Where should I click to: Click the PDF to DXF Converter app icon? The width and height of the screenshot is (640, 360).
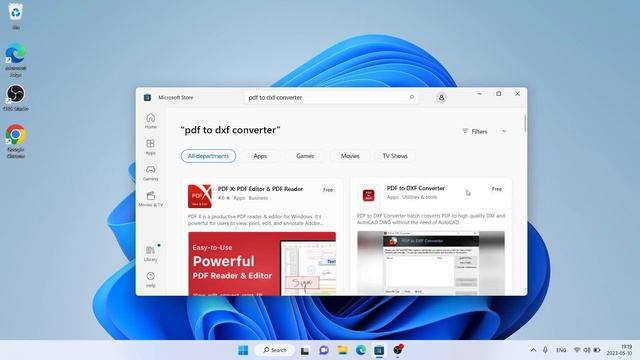pos(369,195)
